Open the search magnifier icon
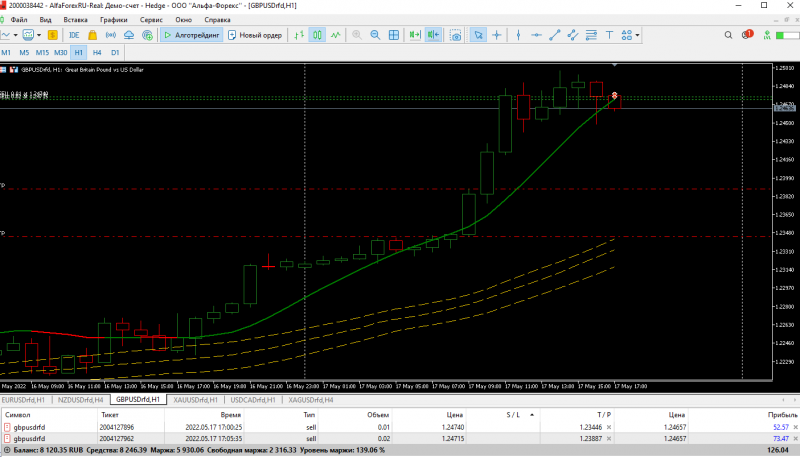800x457 pixels. pos(729,35)
